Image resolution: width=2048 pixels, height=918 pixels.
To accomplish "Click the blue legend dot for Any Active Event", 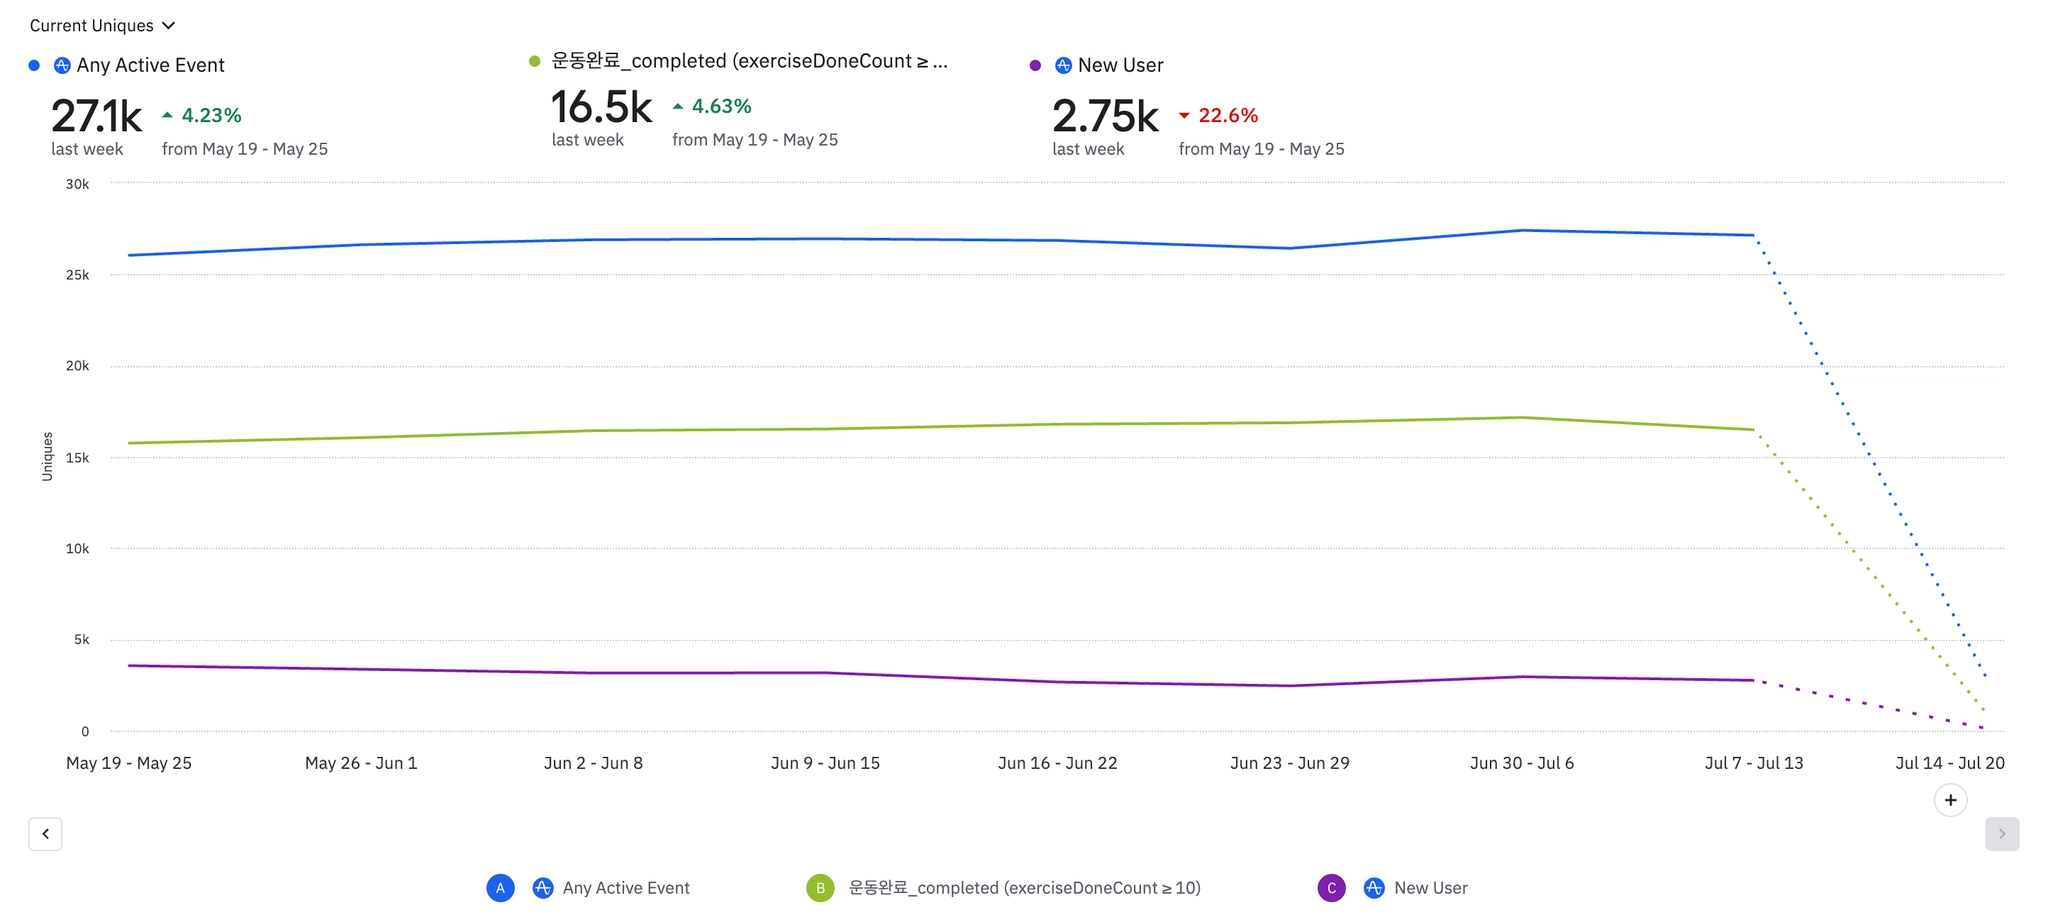I will [34, 65].
